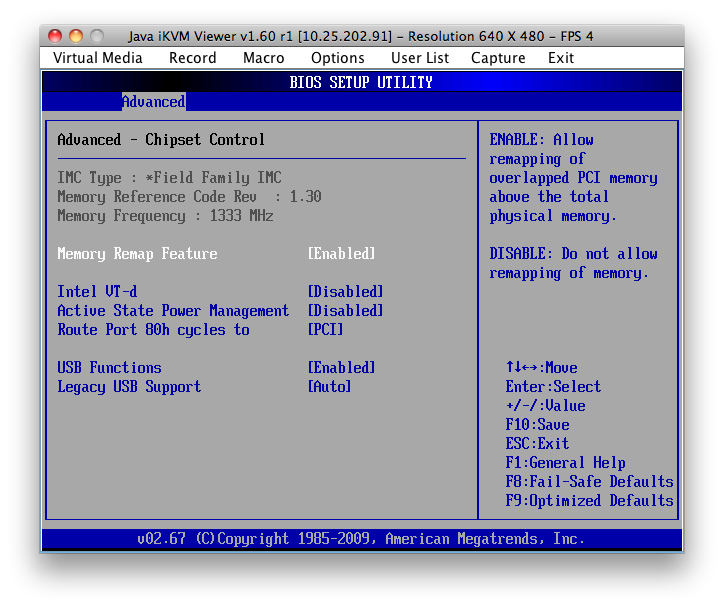Toggle Memory Remap Feature Enabled value
Viewport: 724px width, 608px height.
[x=342, y=254]
